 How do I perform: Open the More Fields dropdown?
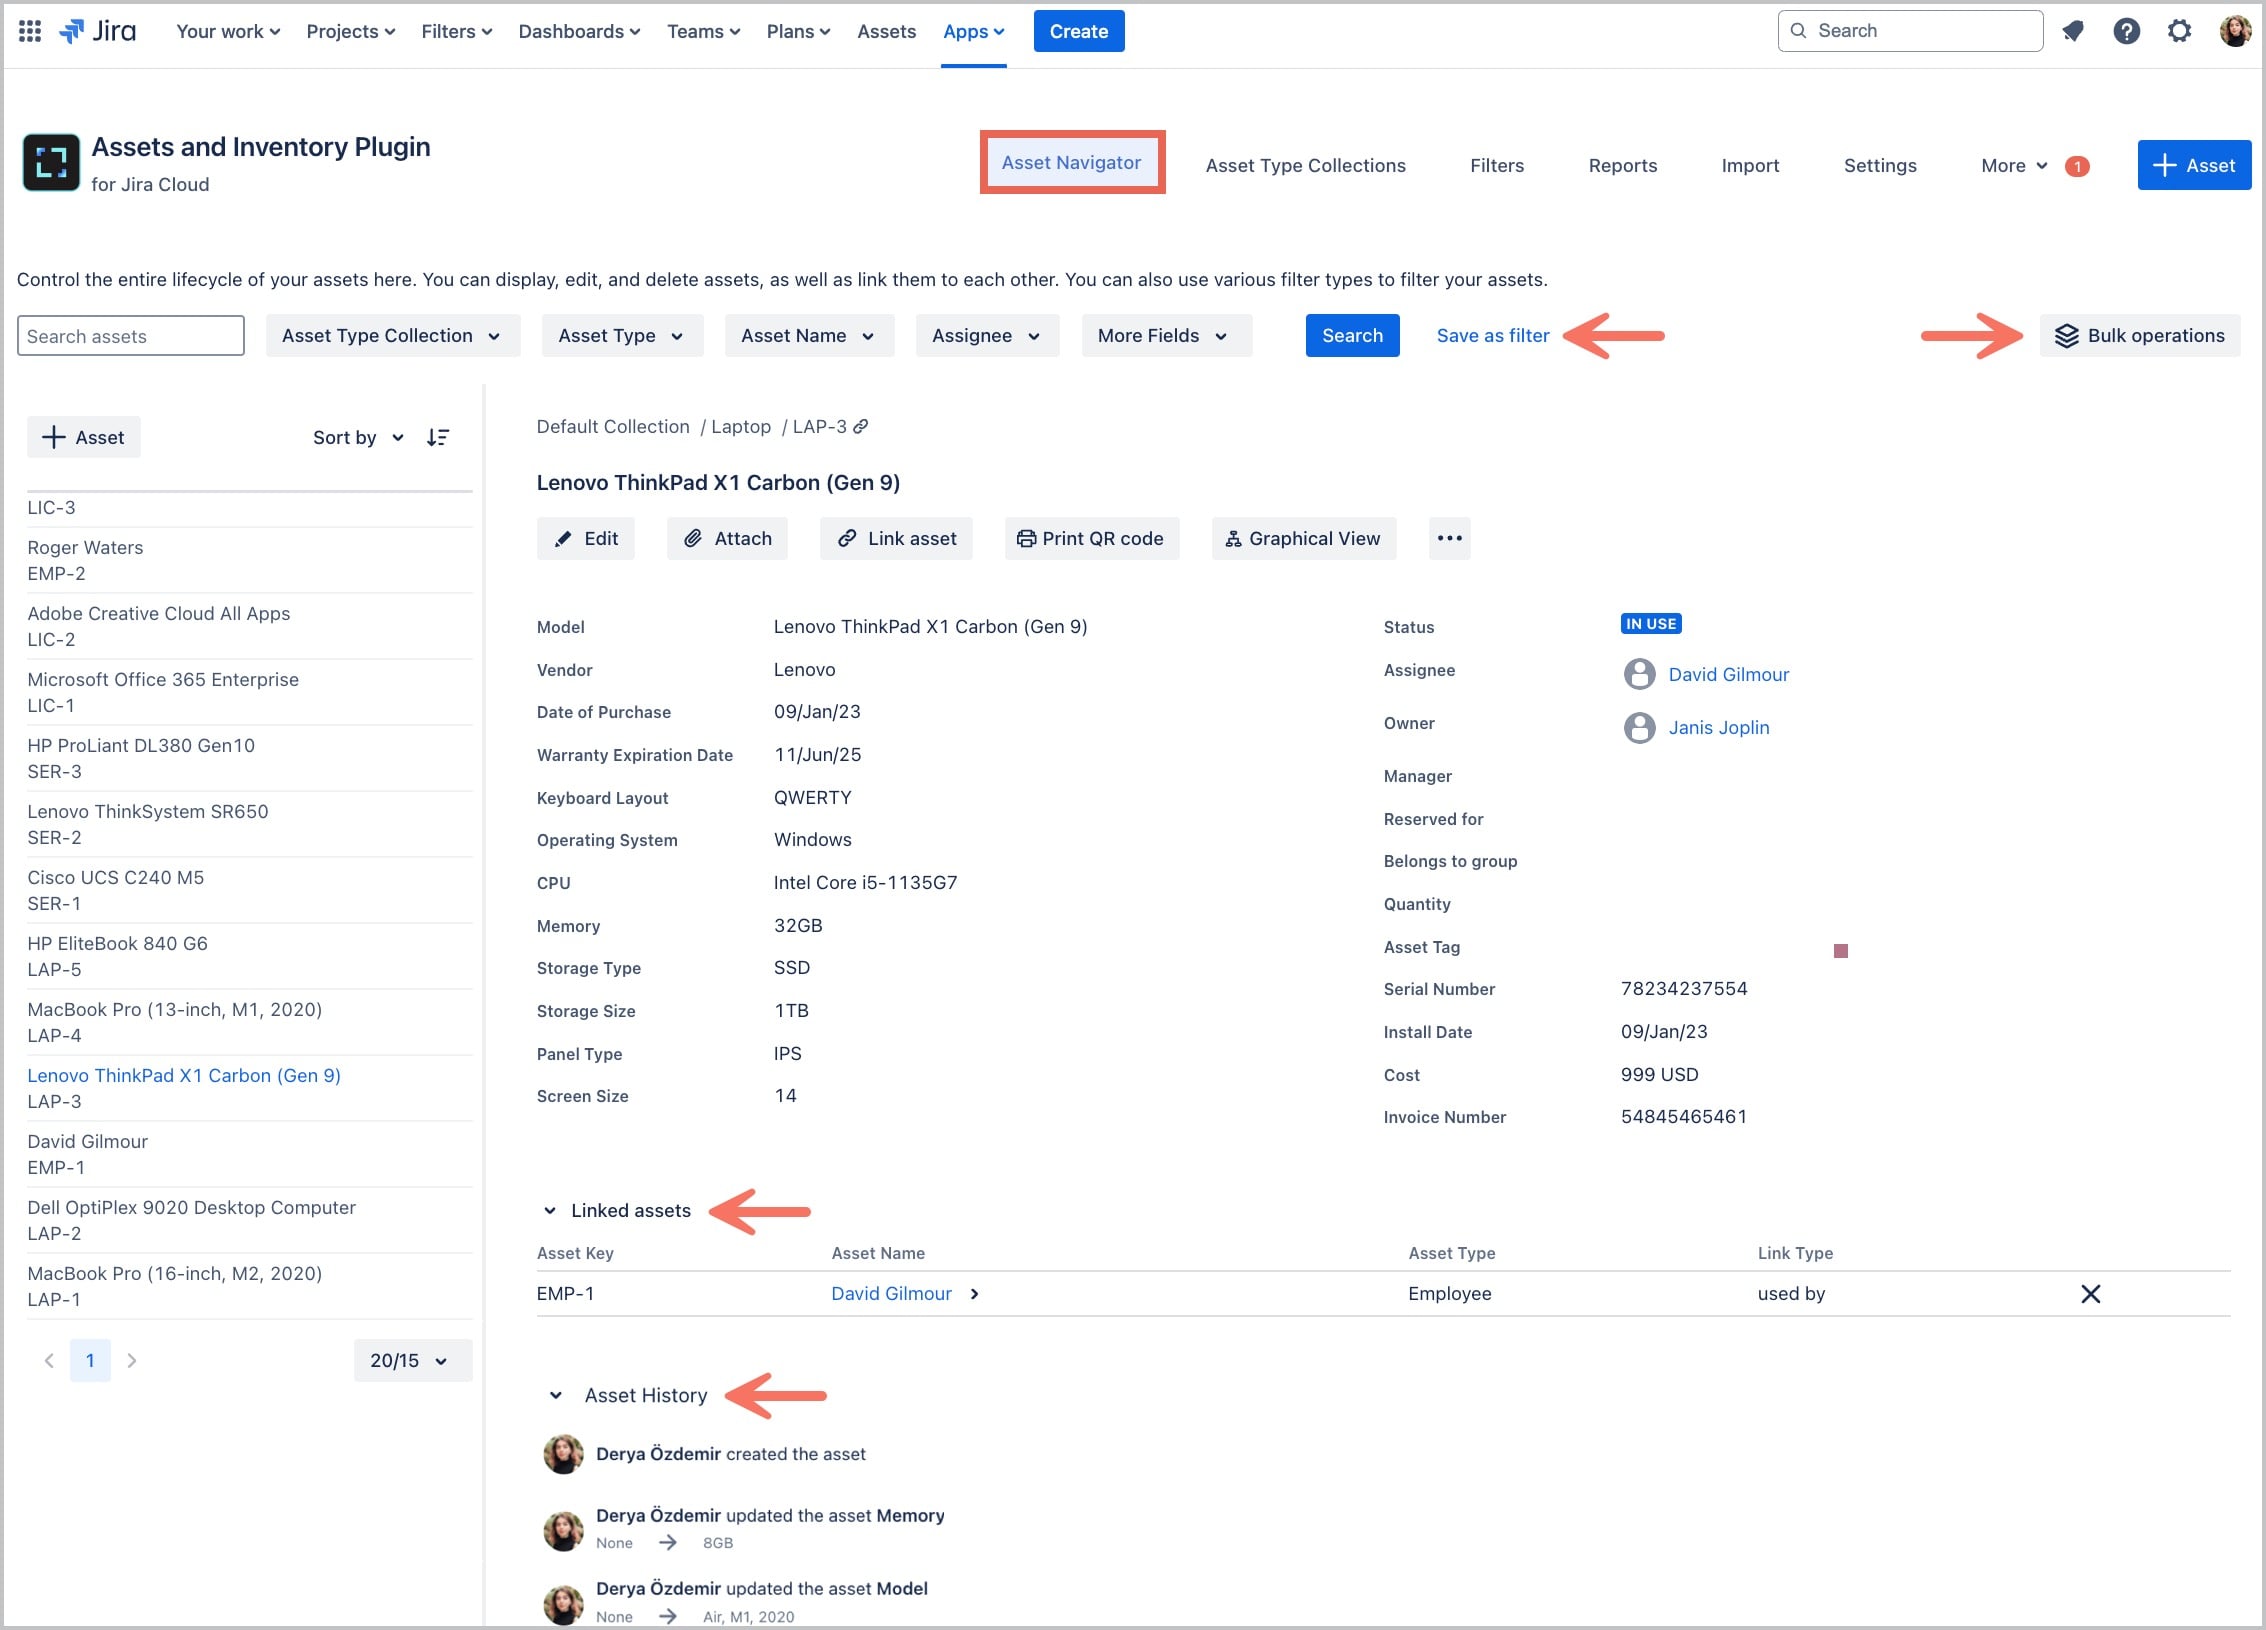pyautogui.click(x=1166, y=336)
